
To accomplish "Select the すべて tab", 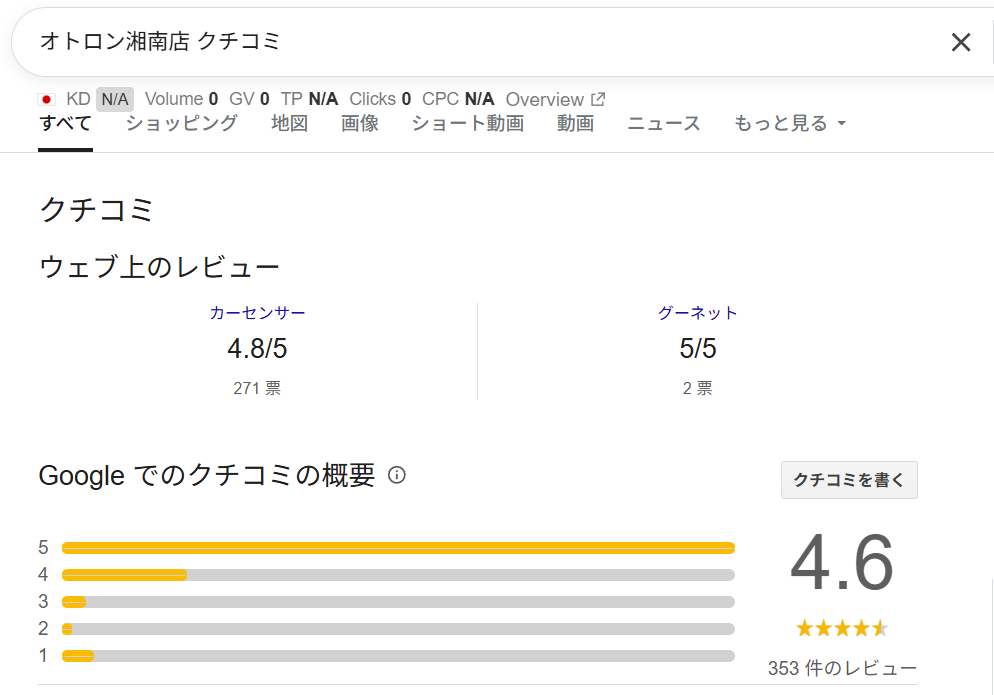I will (65, 124).
